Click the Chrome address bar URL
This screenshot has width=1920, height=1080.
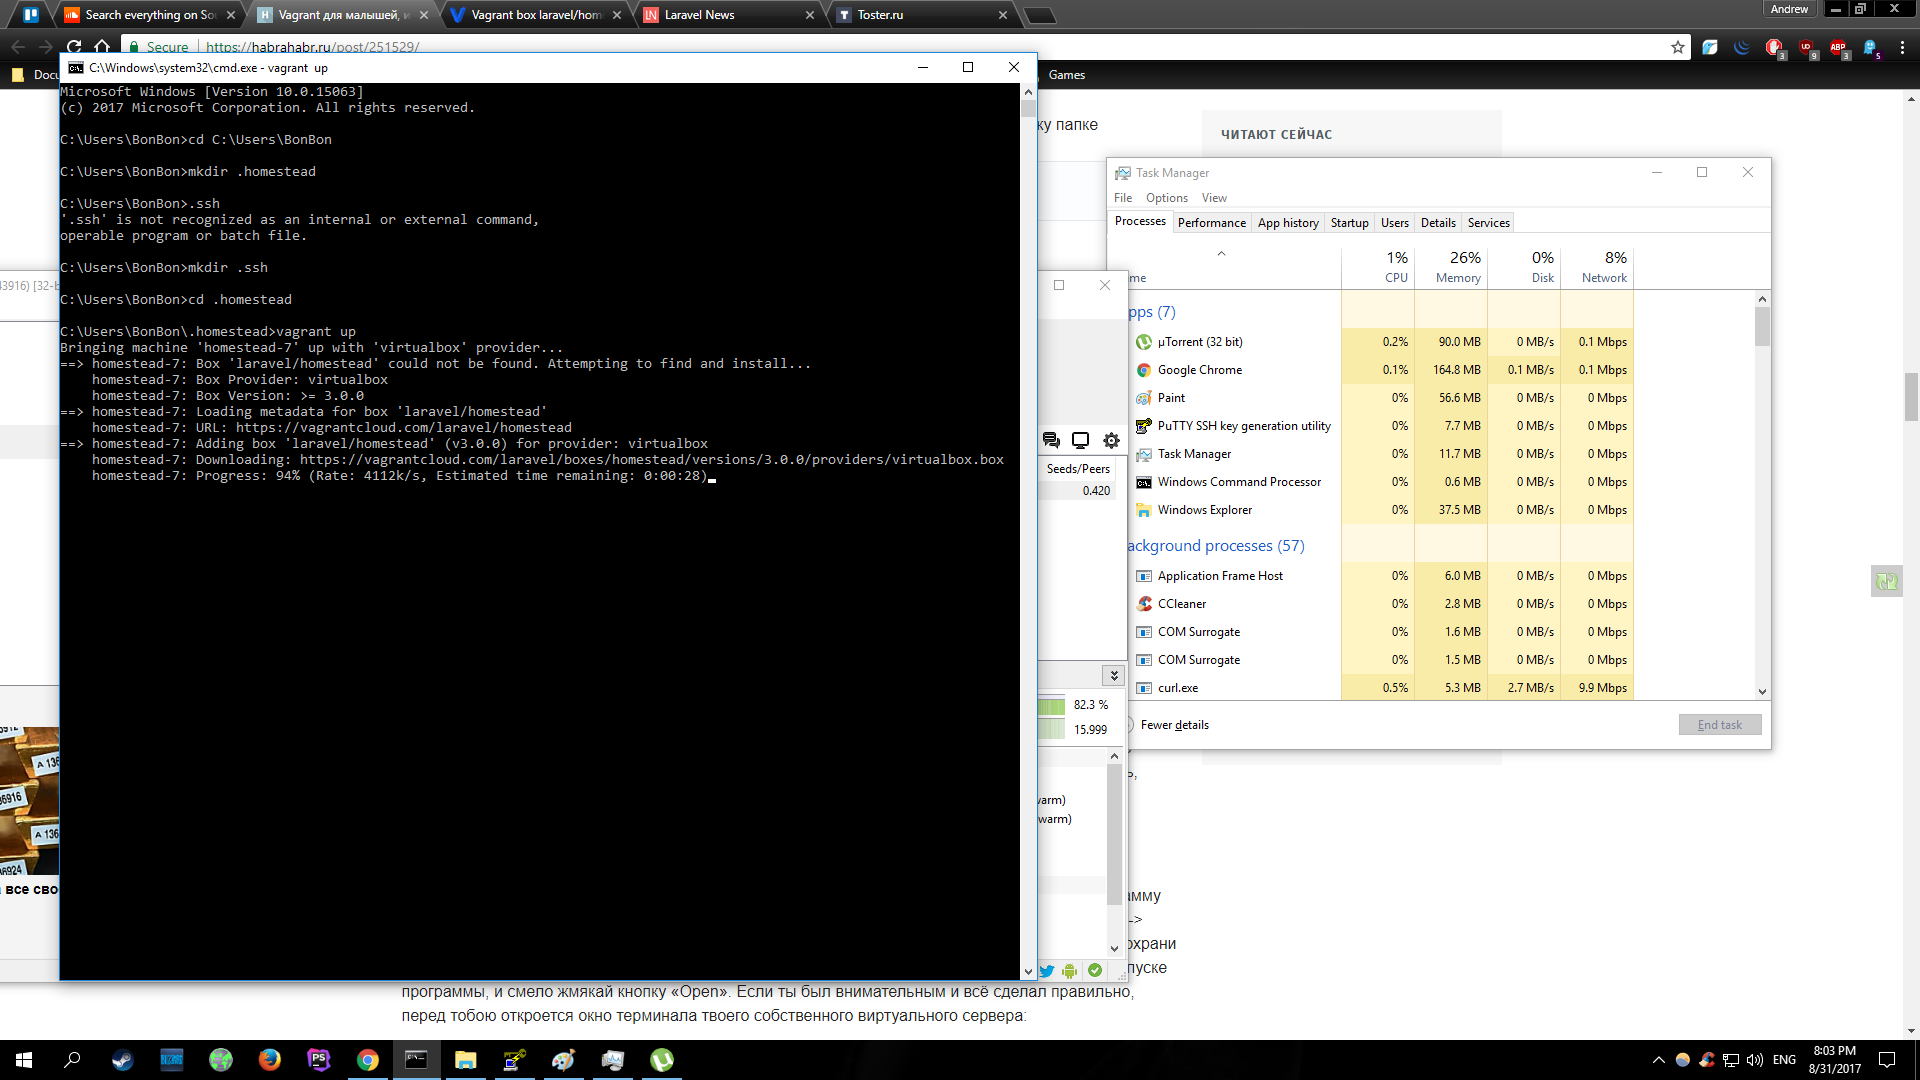pos(312,47)
